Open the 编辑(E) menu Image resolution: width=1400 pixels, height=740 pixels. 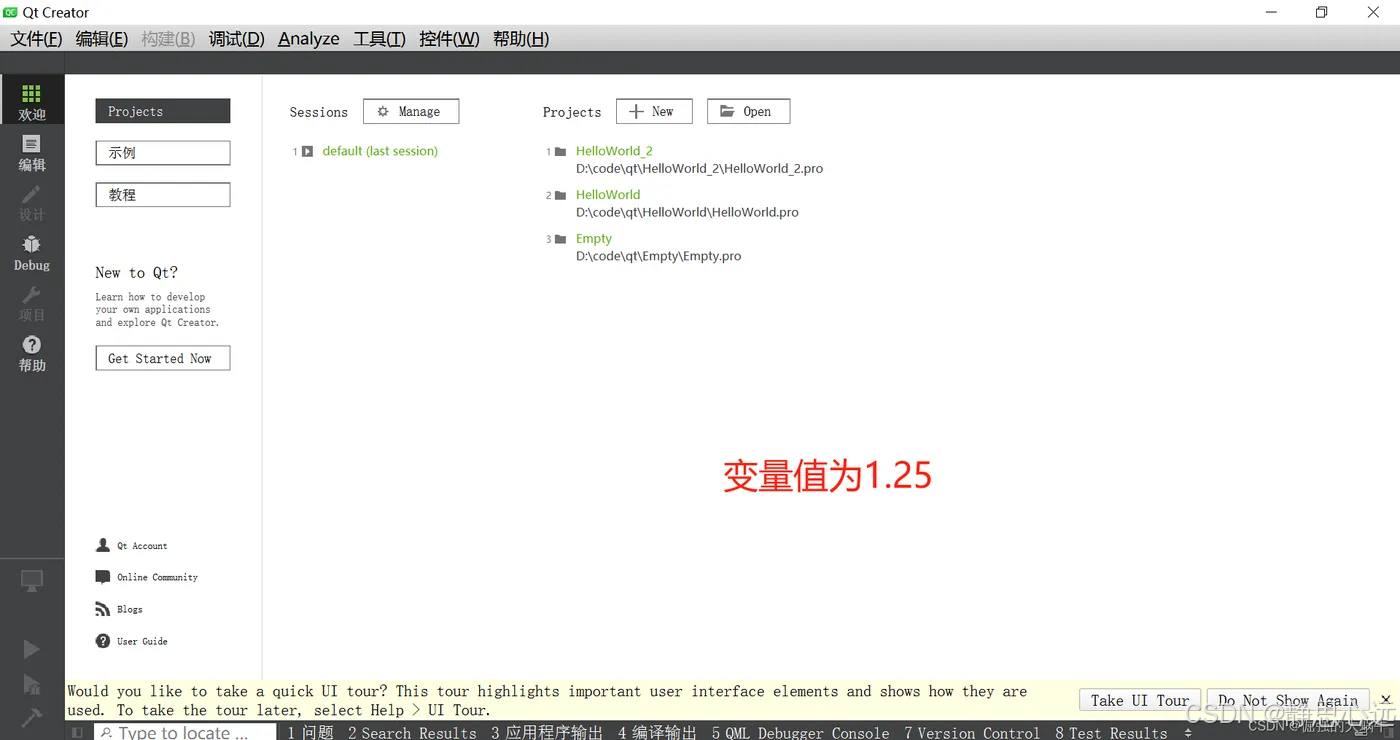click(x=102, y=39)
